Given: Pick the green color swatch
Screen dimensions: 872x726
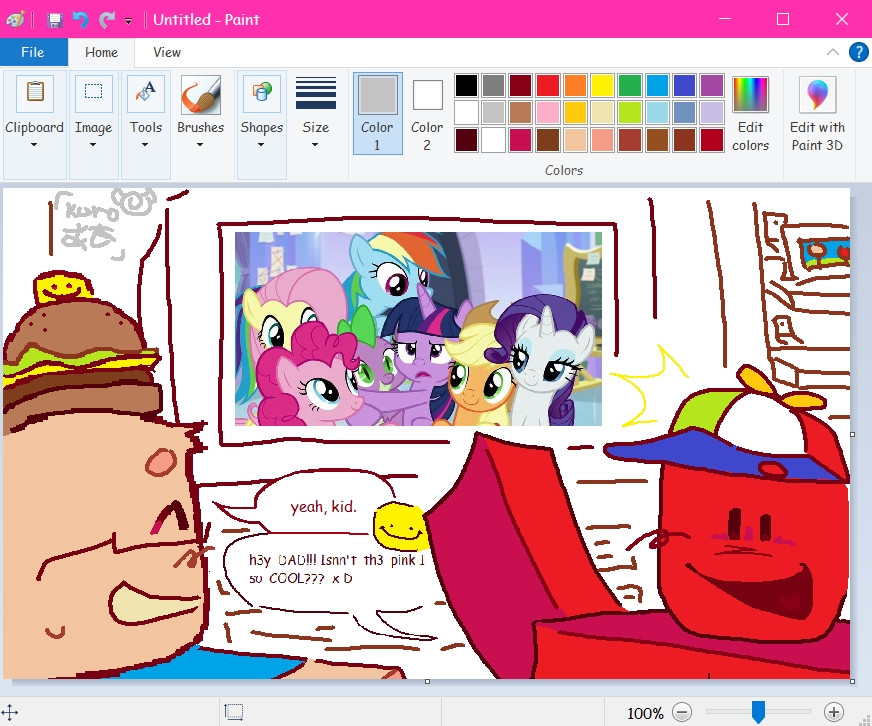Looking at the screenshot, I should tap(630, 86).
